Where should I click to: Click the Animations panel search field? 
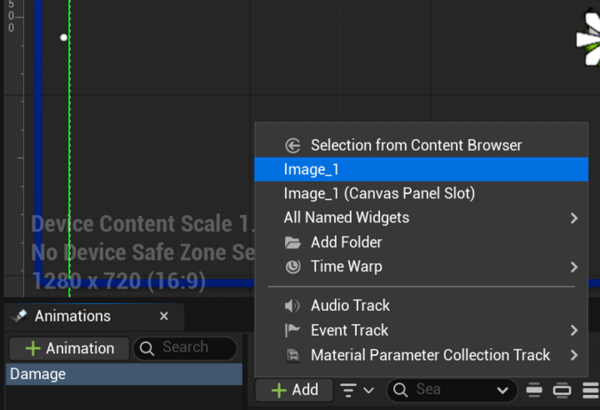[186, 348]
